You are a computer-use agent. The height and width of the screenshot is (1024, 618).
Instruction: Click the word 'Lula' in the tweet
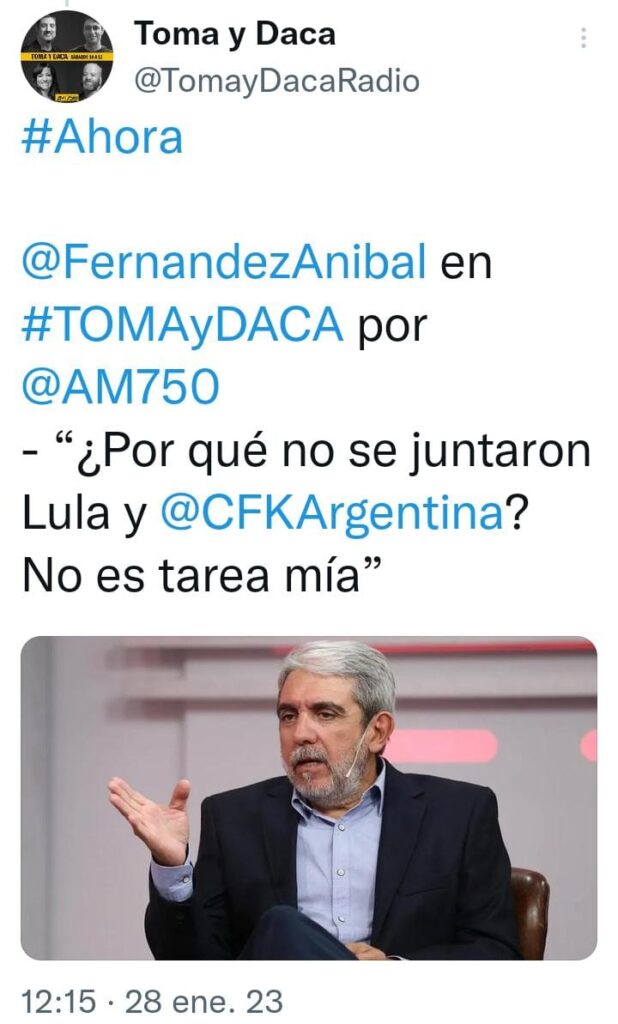click(66, 513)
